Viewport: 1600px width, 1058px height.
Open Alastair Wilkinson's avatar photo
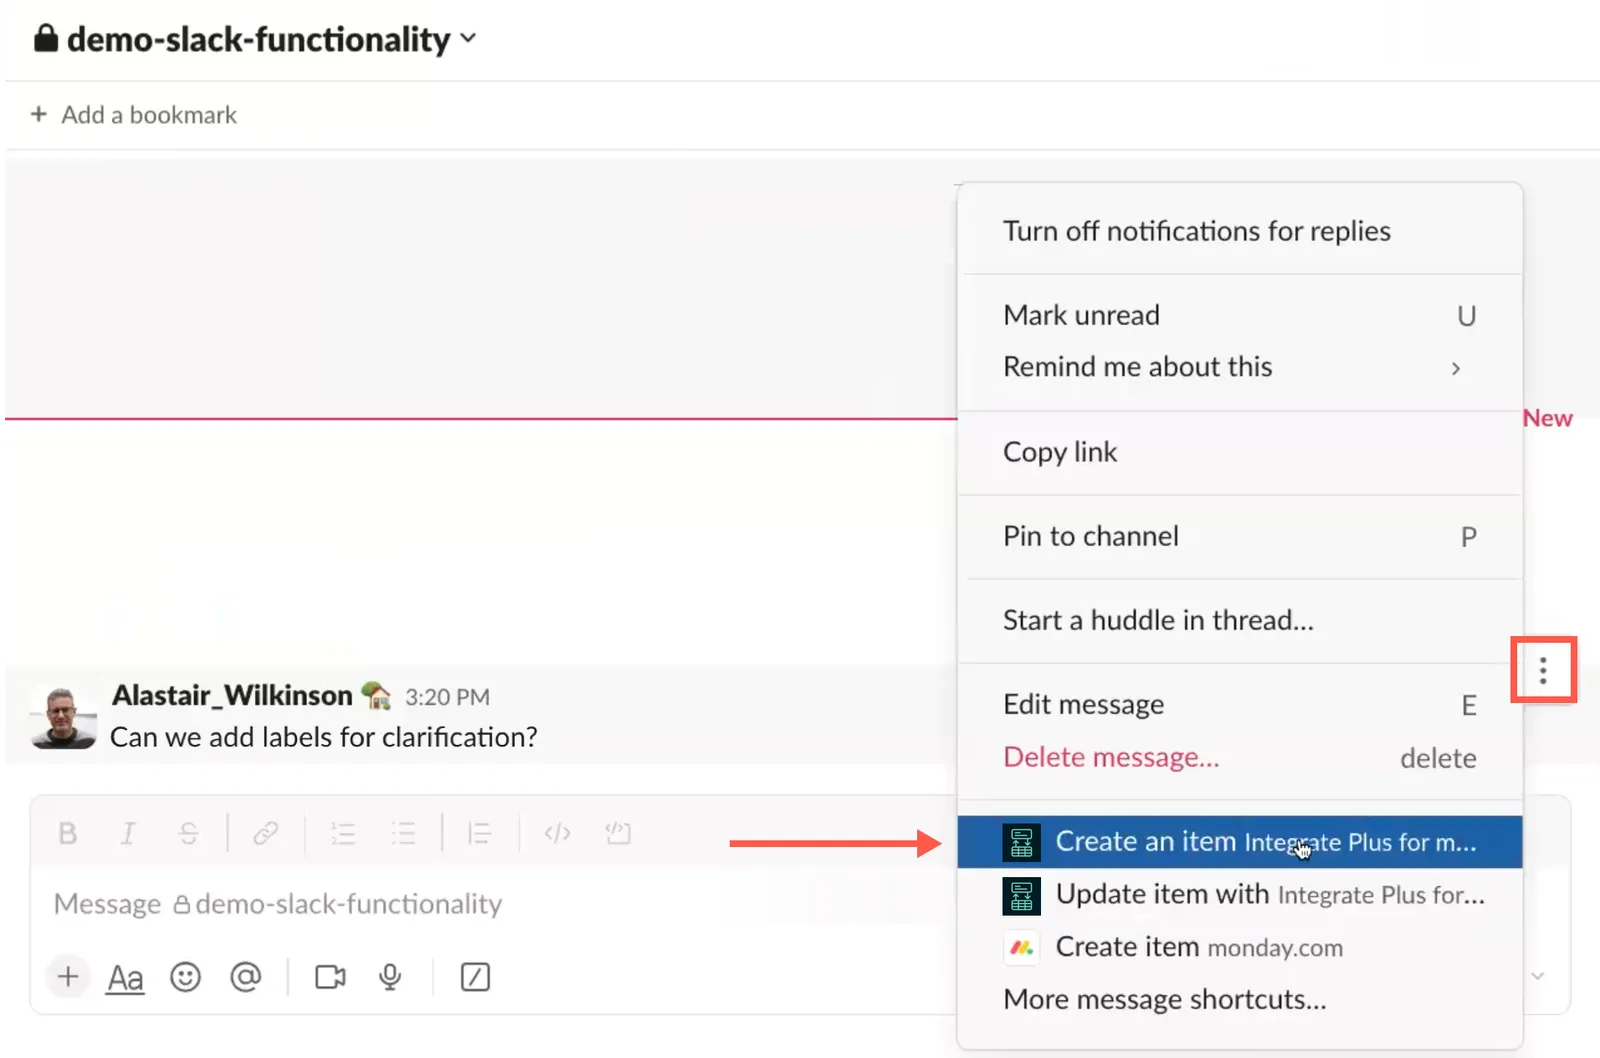point(63,717)
